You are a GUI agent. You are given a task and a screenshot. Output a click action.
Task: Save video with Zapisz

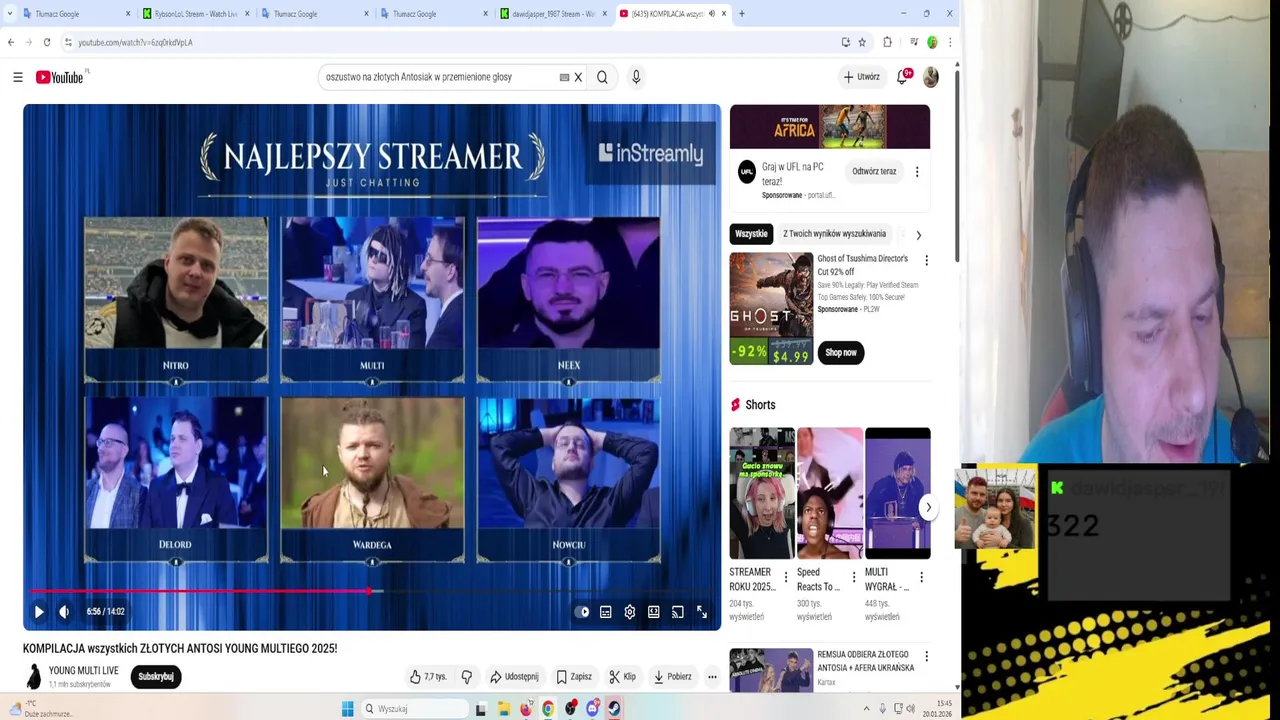(x=574, y=677)
